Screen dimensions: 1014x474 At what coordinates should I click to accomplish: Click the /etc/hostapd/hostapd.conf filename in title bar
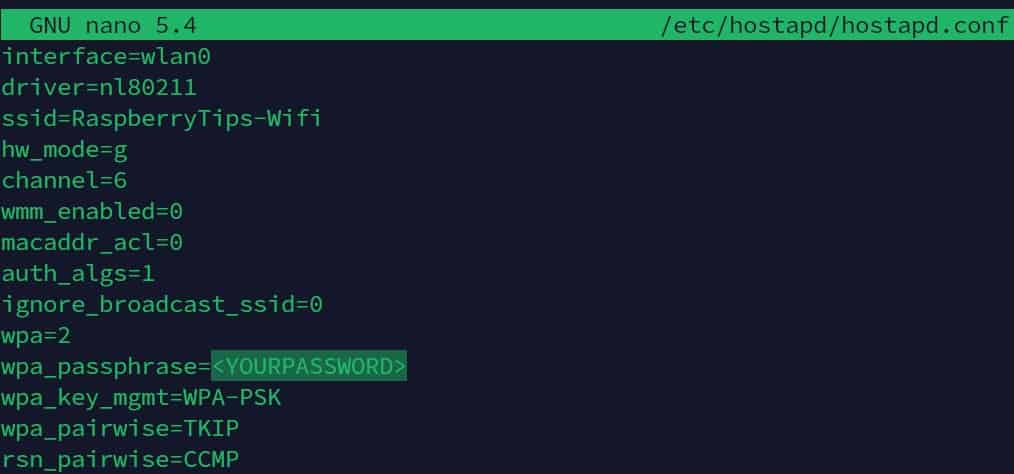835,26
